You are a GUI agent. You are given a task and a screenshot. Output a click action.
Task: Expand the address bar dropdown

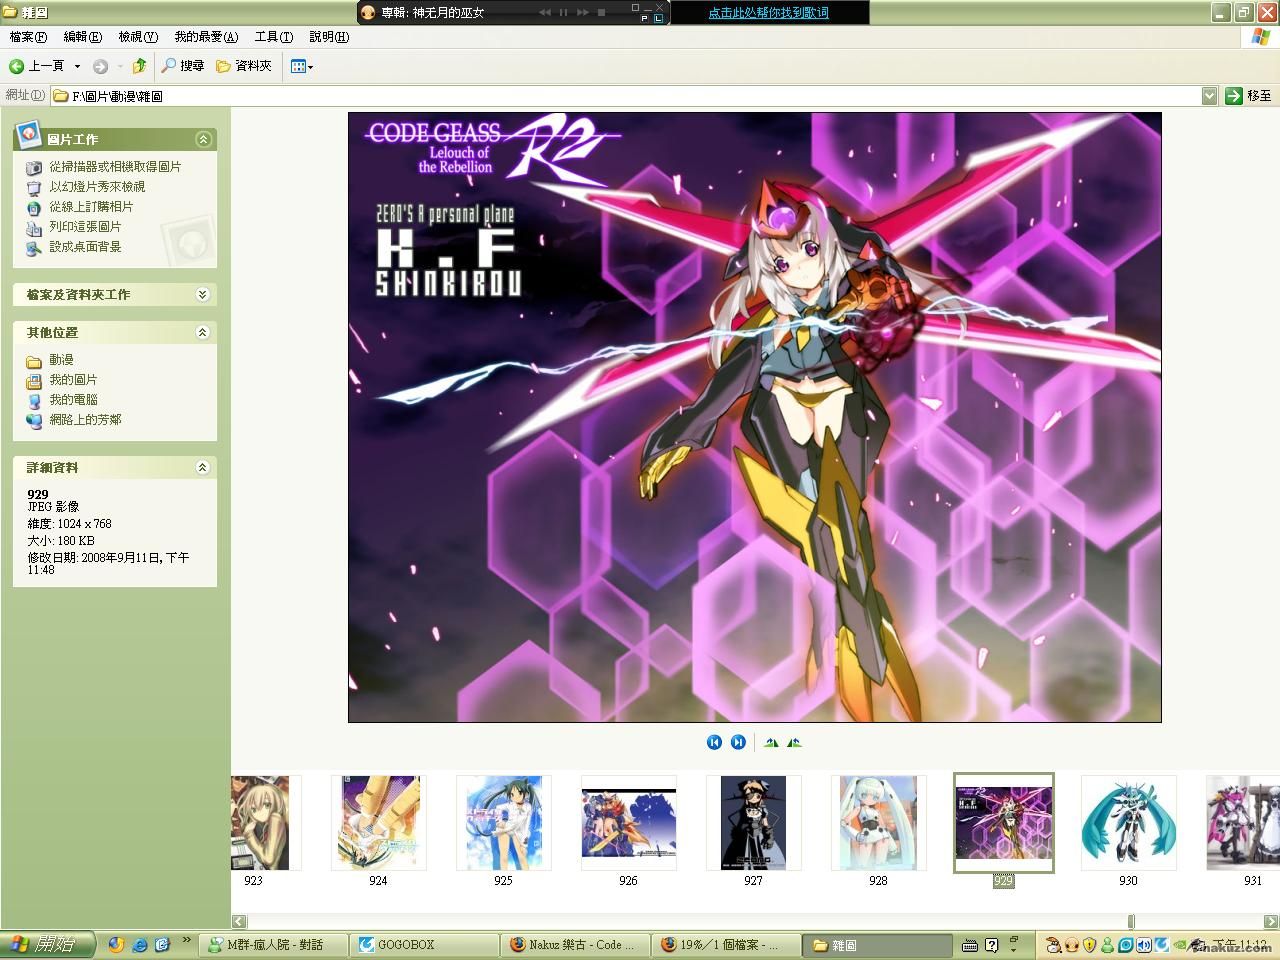(x=1209, y=96)
